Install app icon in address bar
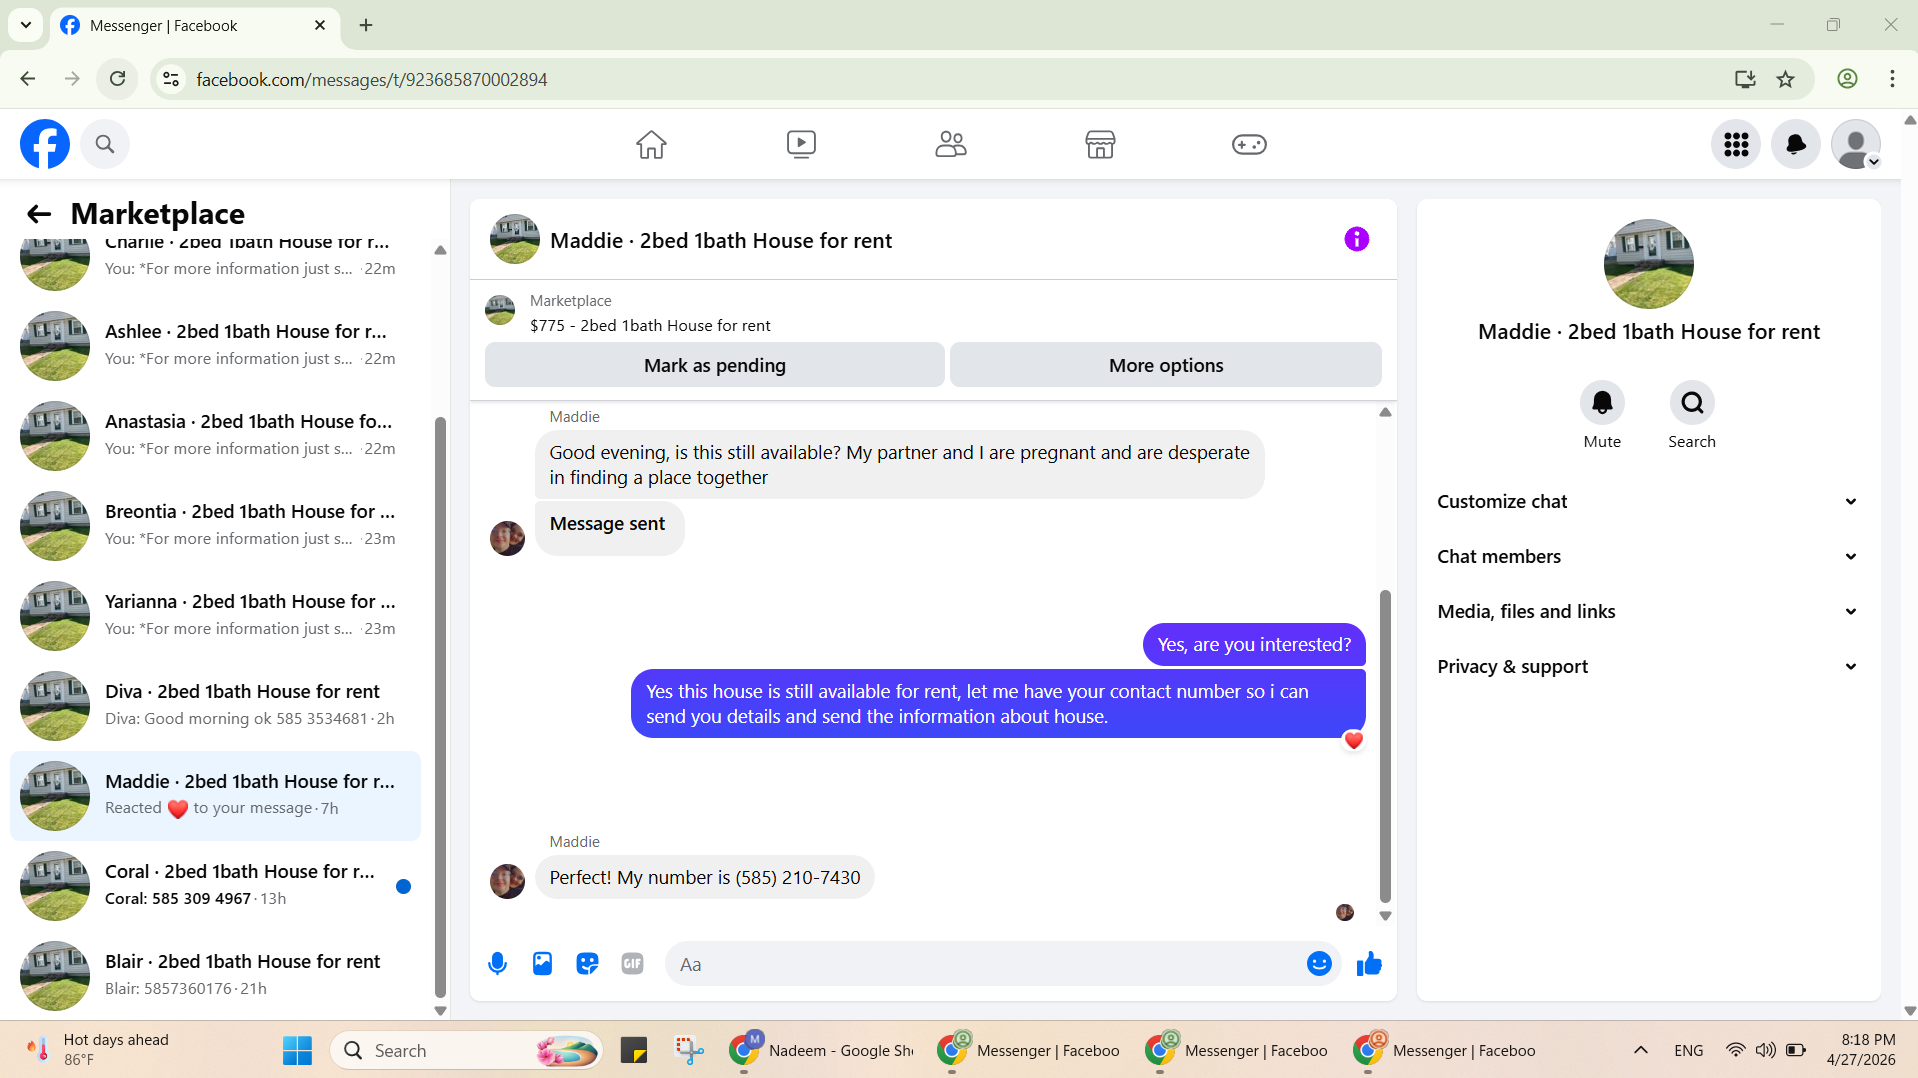This screenshot has height=1078, width=1918. click(x=1745, y=79)
